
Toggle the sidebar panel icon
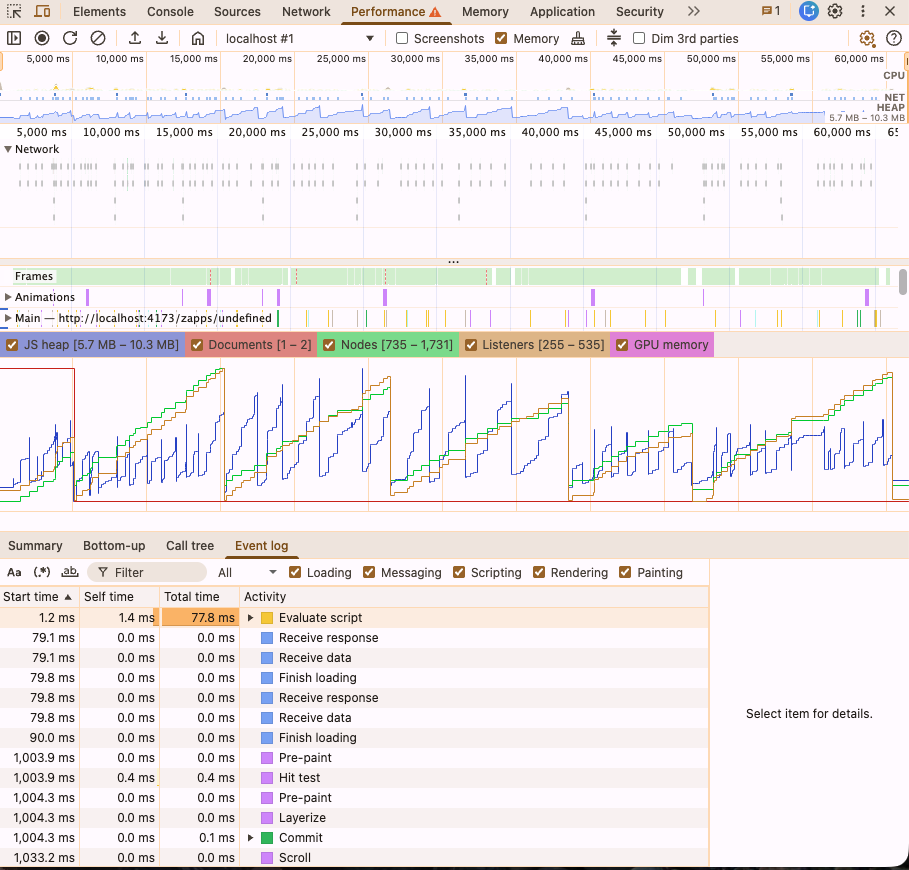[14, 38]
